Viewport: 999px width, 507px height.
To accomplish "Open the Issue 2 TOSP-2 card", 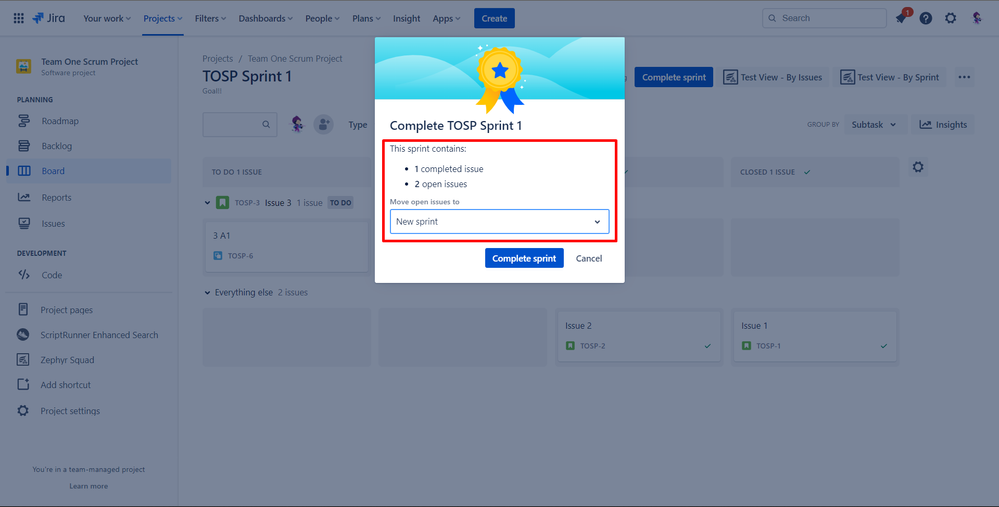I will pyautogui.click(x=639, y=336).
